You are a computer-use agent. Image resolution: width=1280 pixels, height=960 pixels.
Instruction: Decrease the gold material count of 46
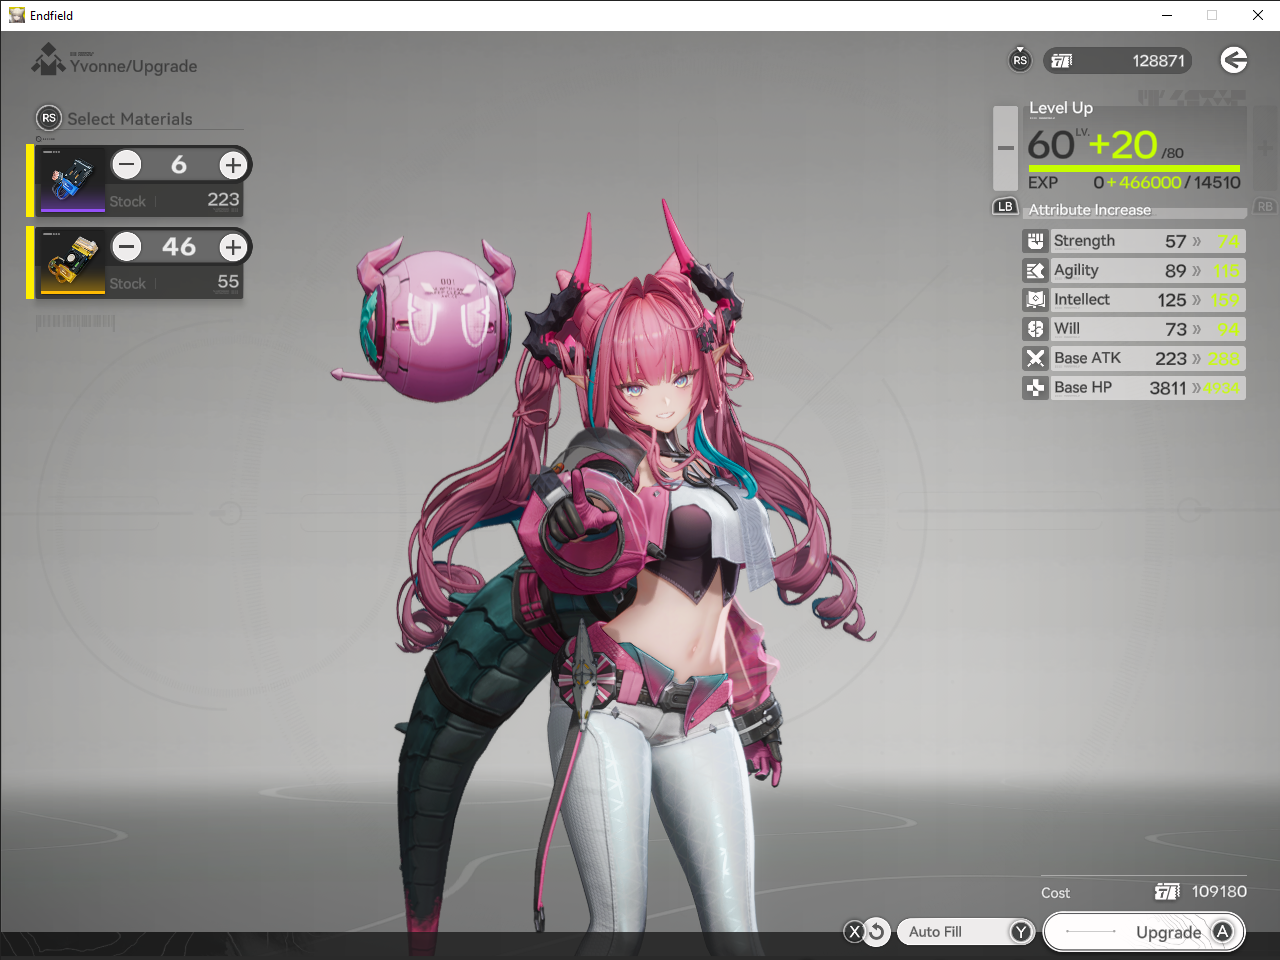tap(127, 247)
